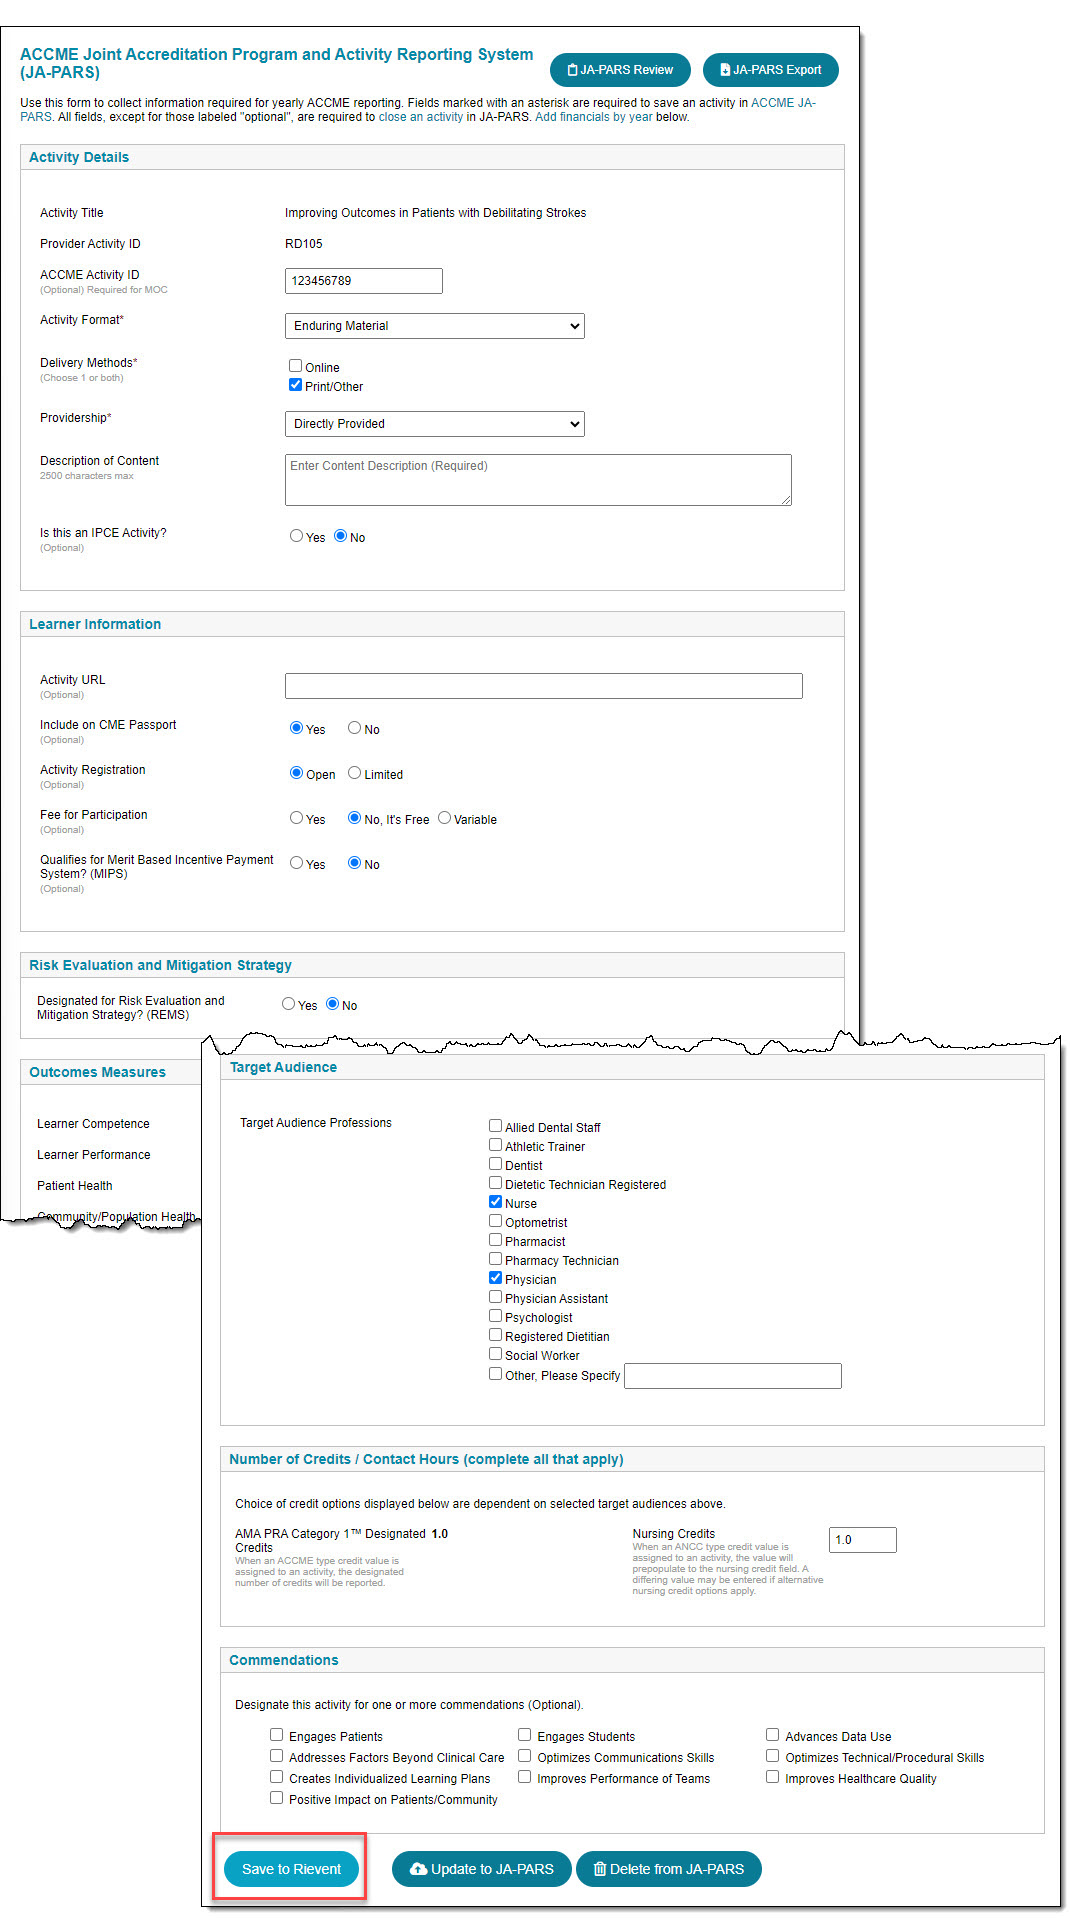Viewport: 1070px width, 1918px height.
Task: Check Optimizes Technical/Procedural Skills
Action: (x=772, y=1756)
